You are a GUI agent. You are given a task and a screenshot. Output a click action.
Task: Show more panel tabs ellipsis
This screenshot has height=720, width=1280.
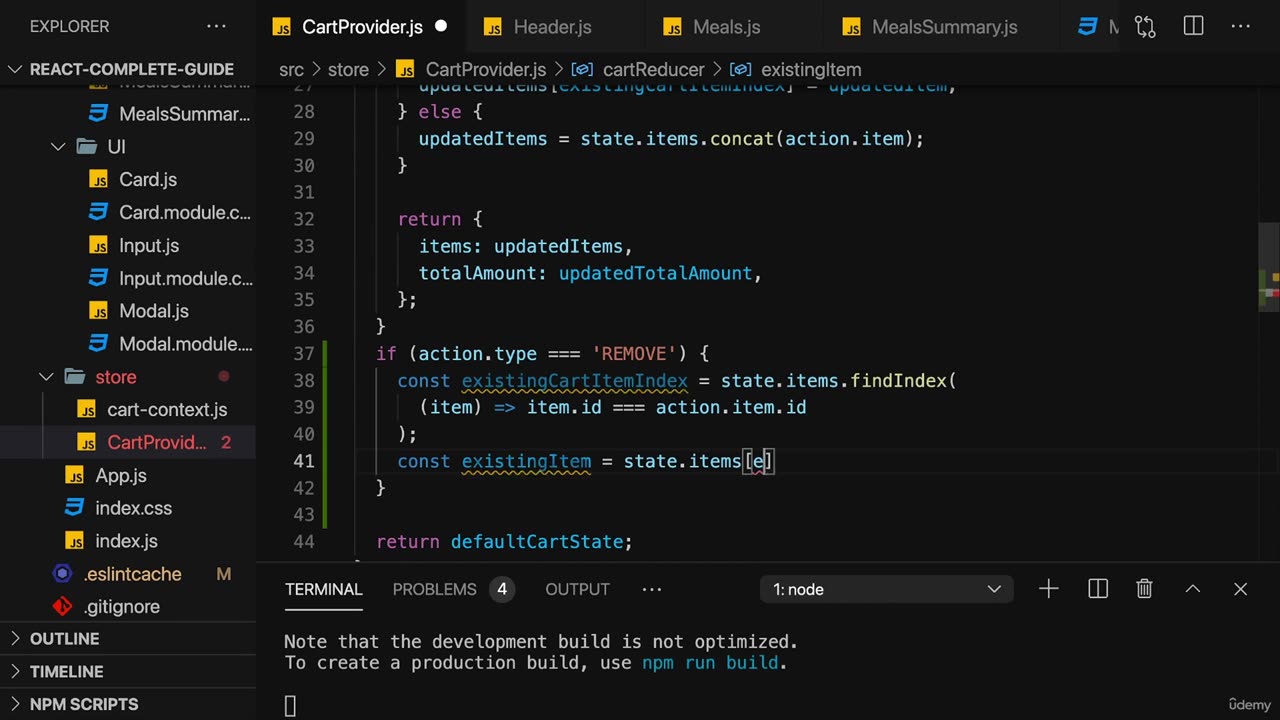point(652,589)
